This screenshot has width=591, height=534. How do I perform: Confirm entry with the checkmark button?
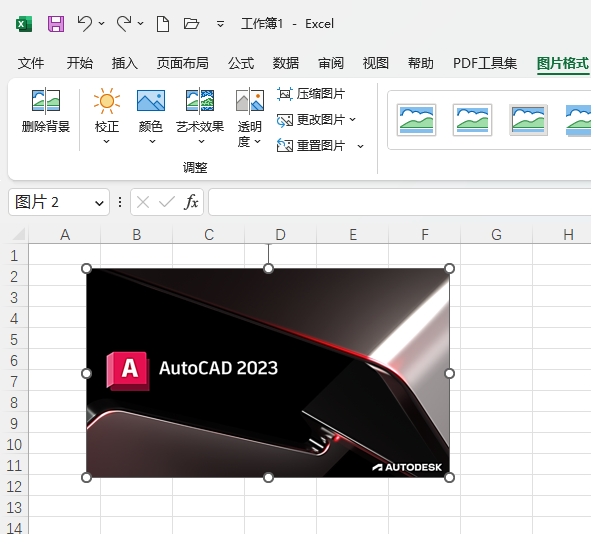coord(167,202)
